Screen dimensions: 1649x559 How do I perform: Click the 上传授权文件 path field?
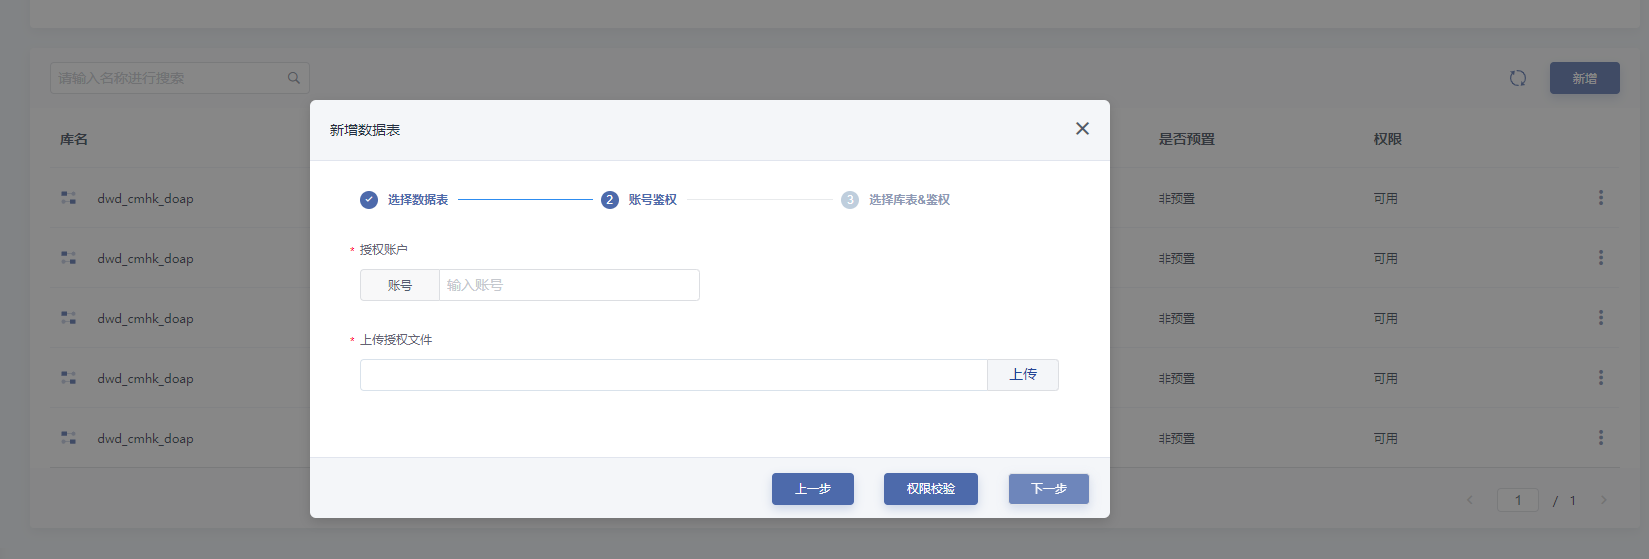(x=674, y=375)
